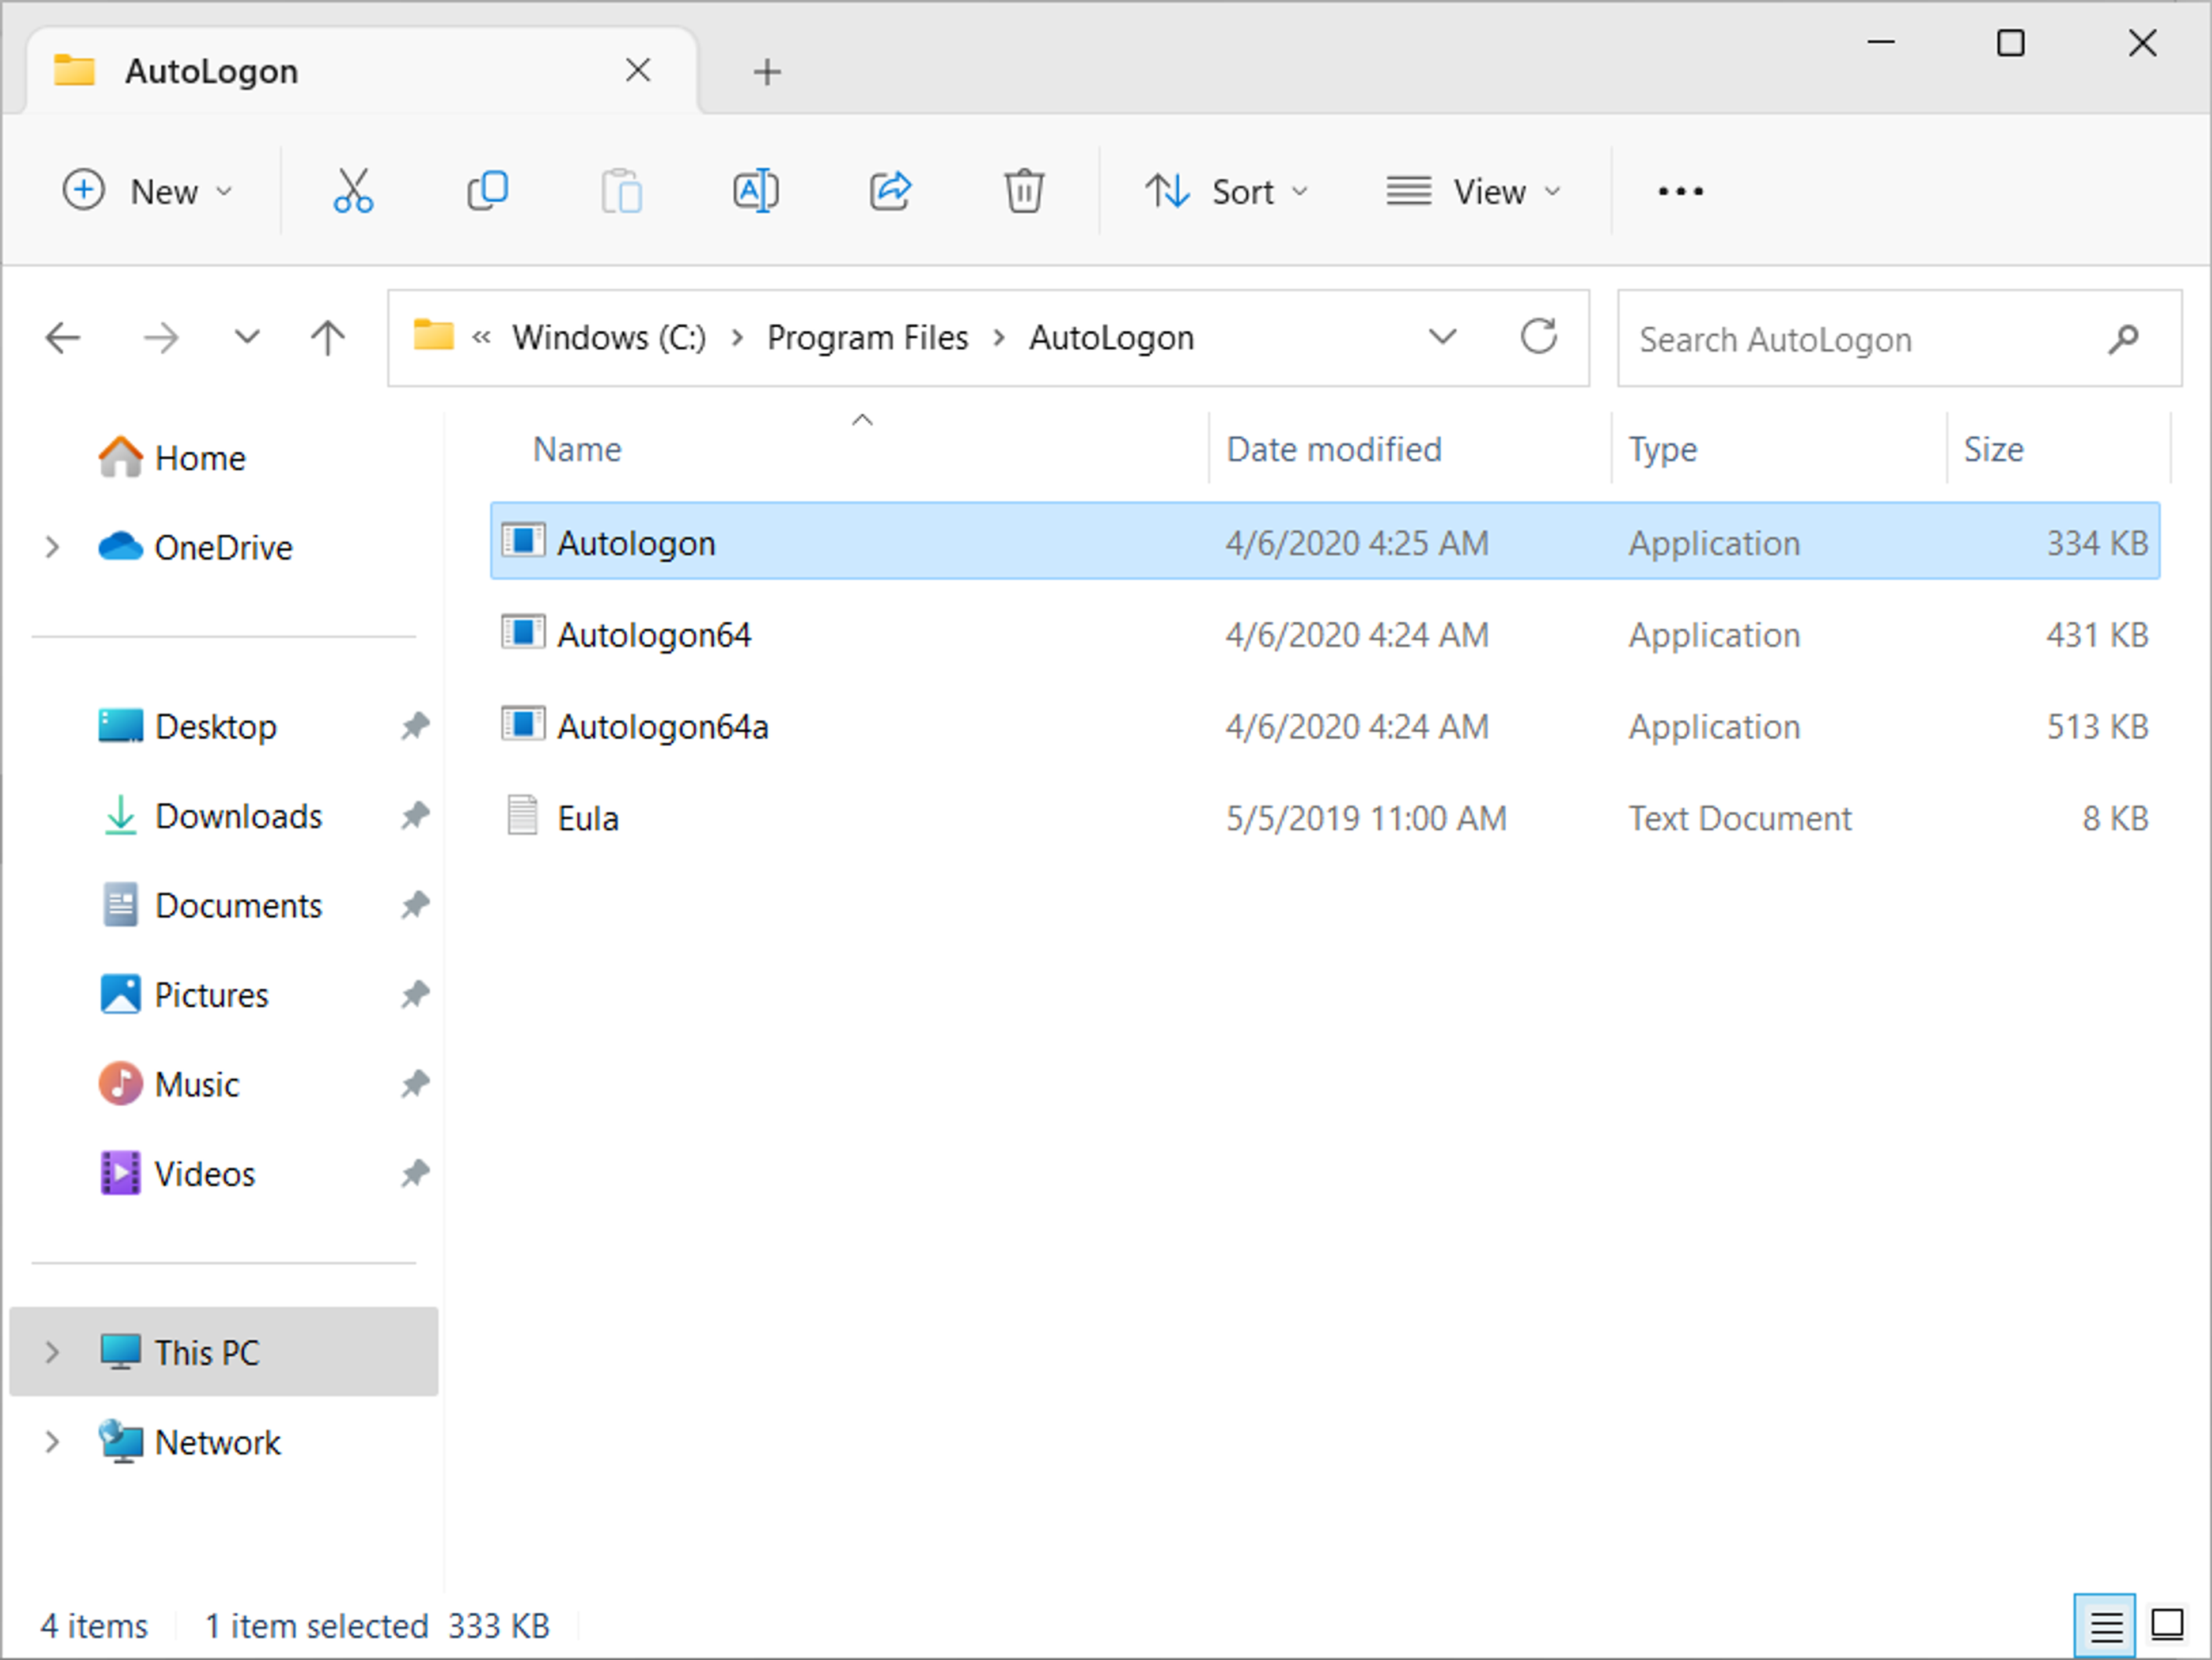Click the Copy icon in toolbar
This screenshot has height=1660, width=2212.
[x=488, y=190]
